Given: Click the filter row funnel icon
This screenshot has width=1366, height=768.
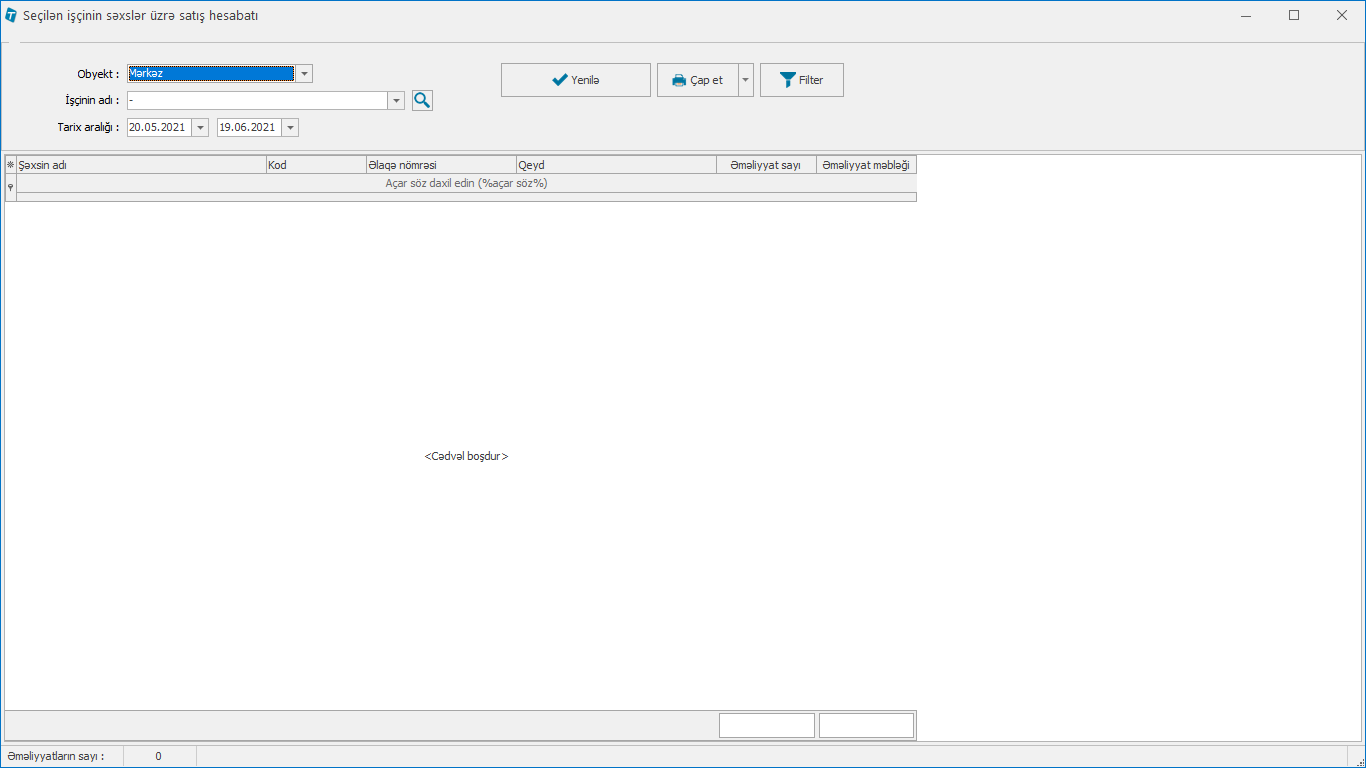Looking at the screenshot, I should [10, 186].
